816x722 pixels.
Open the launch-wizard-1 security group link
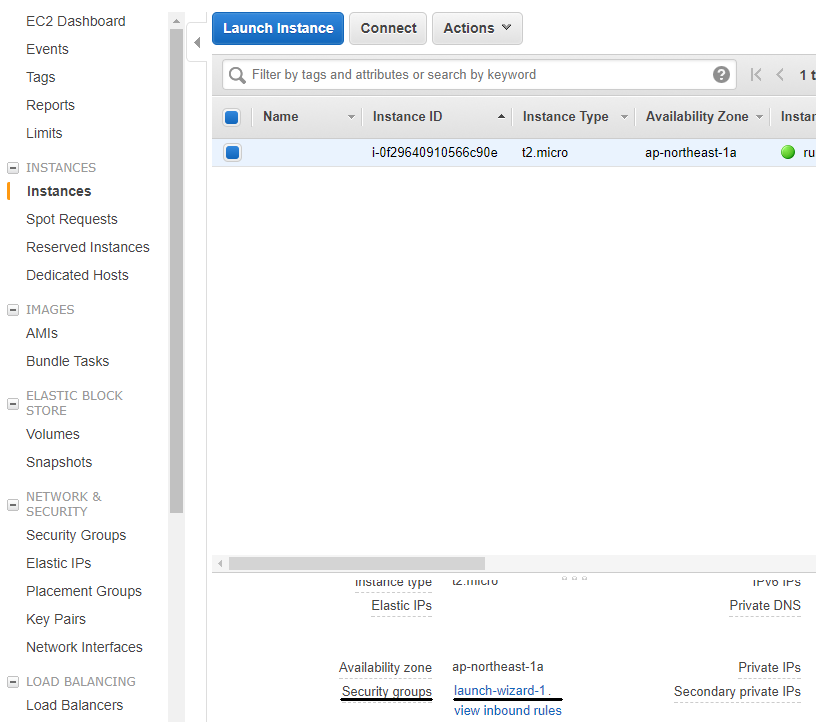click(500, 691)
